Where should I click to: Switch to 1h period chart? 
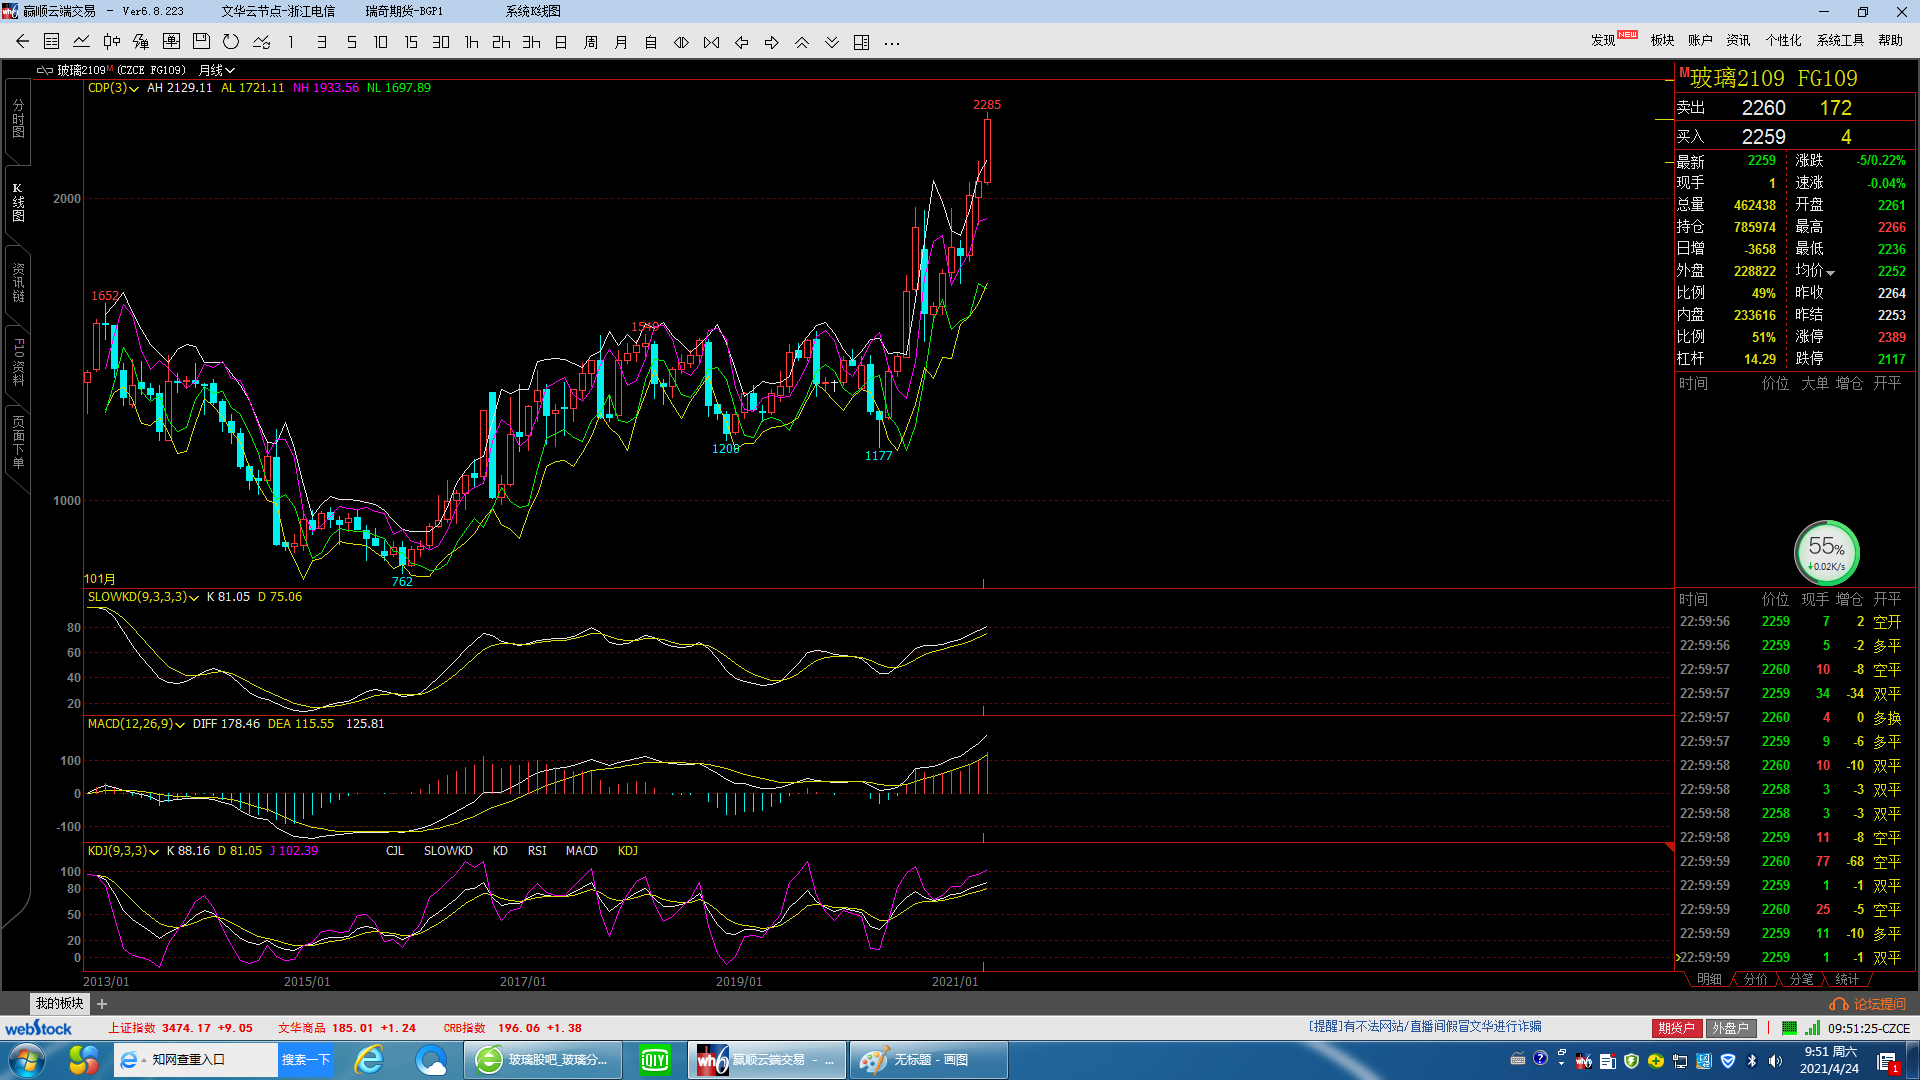[x=471, y=42]
